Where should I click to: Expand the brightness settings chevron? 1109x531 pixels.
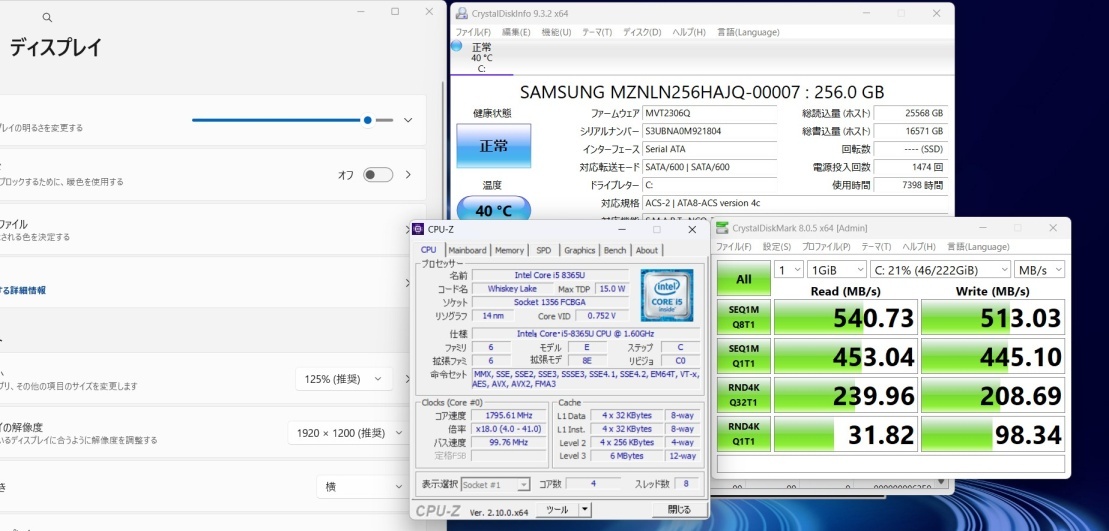(x=408, y=120)
